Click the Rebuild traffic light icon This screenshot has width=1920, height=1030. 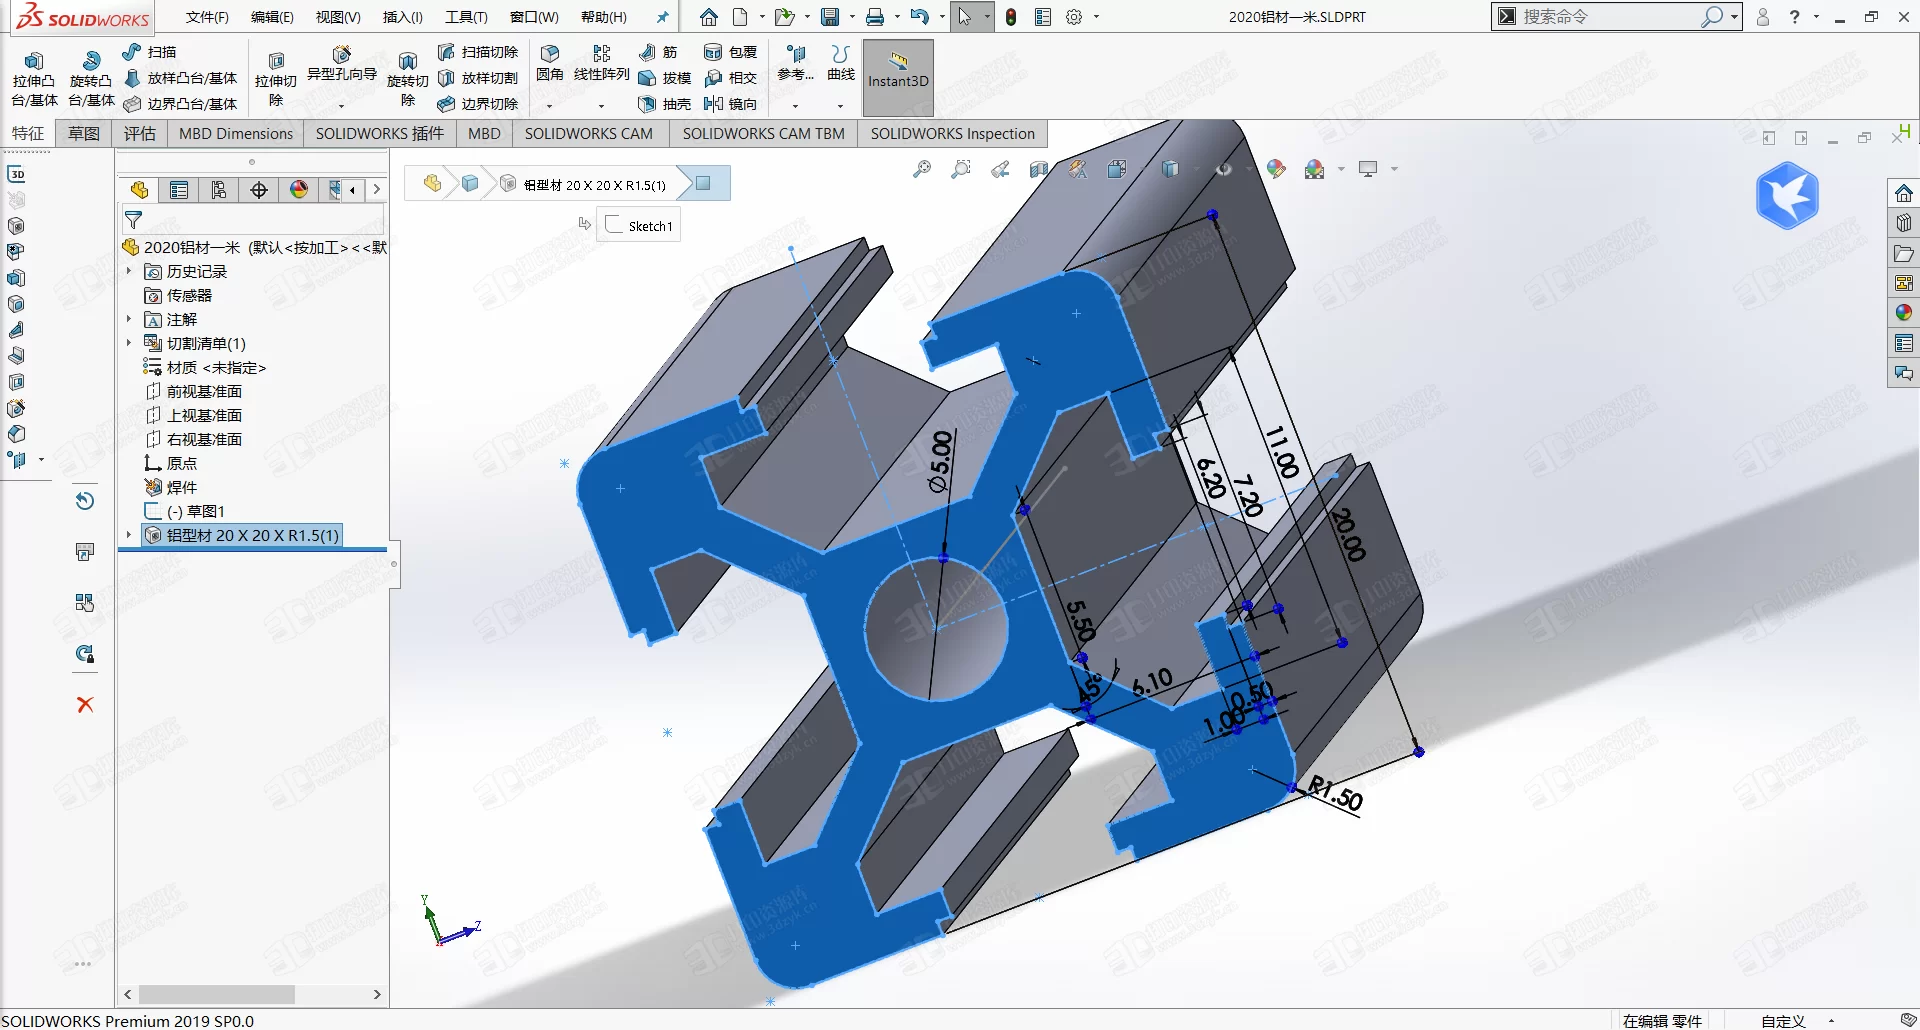[x=1011, y=17]
